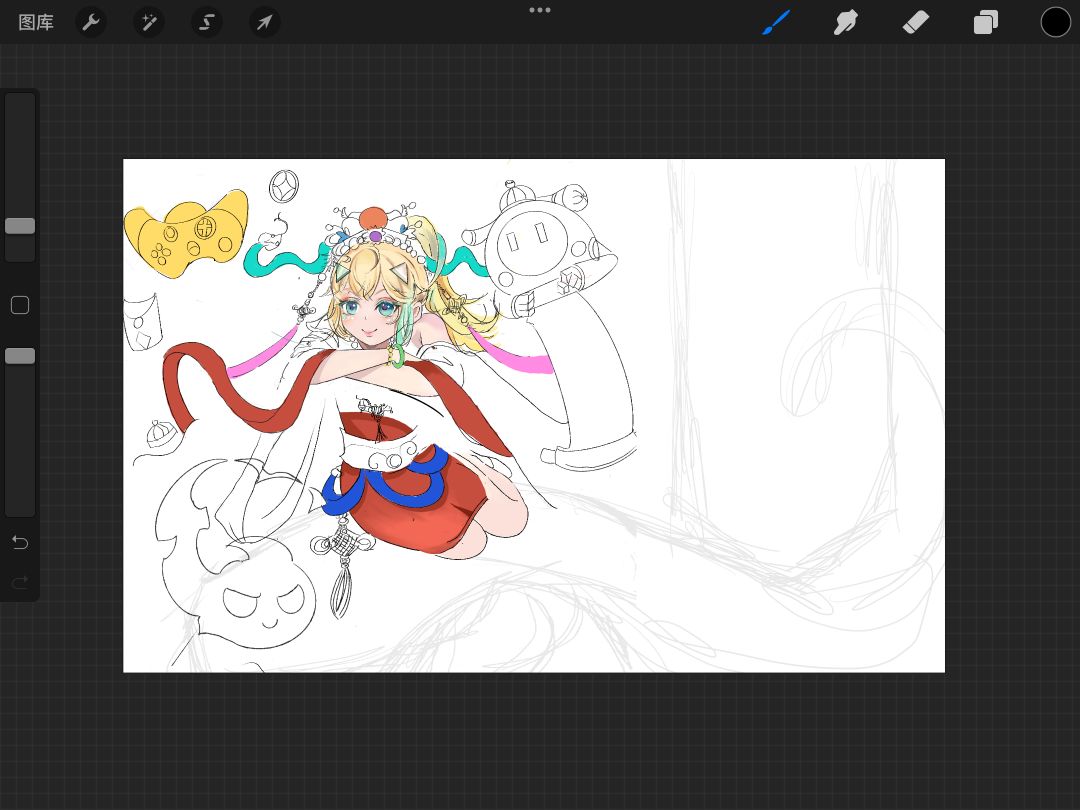Toggle the square modify button on sidebar
This screenshot has width=1080, height=810.
coord(20,305)
